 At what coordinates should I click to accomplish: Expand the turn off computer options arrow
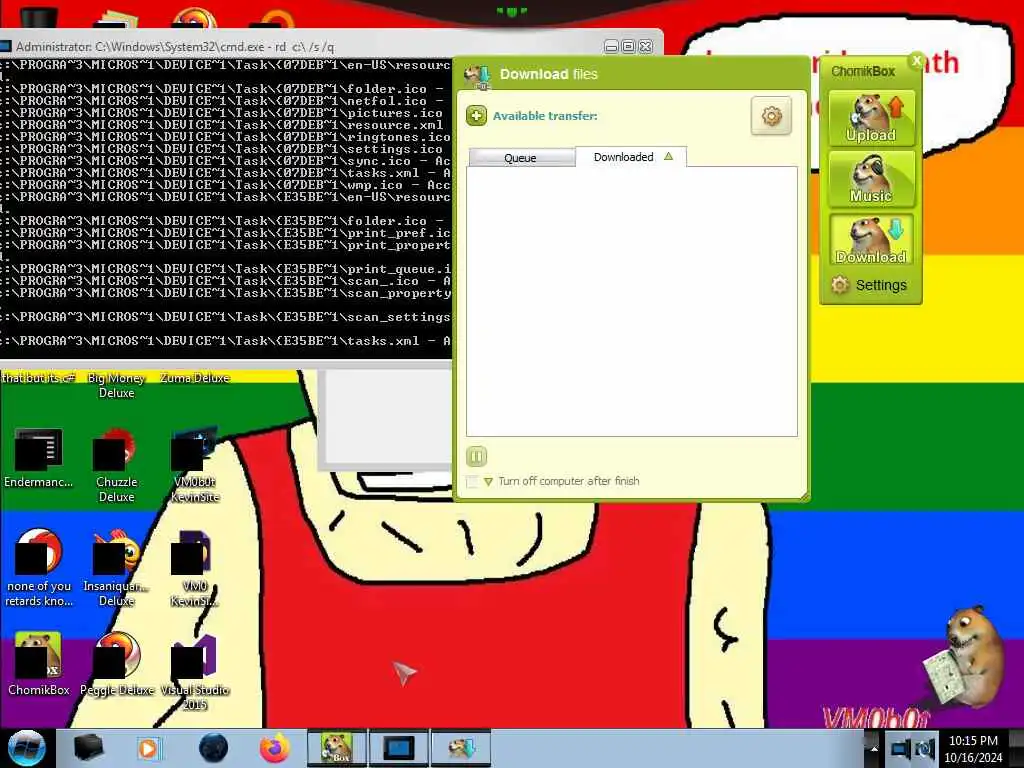pyautogui.click(x=488, y=482)
